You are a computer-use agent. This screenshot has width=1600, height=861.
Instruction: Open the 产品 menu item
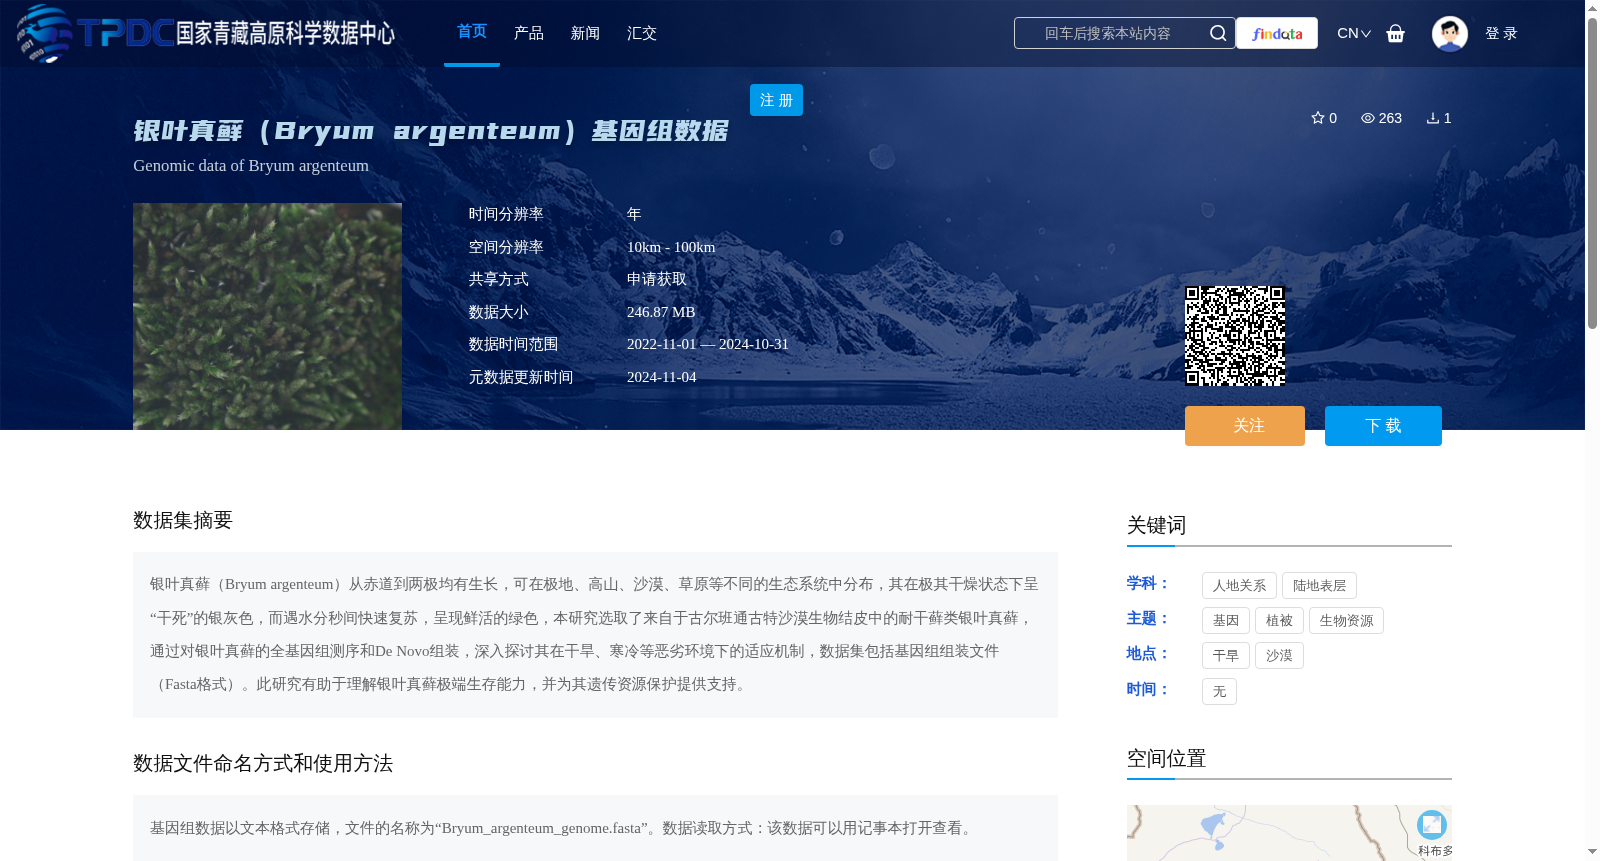pos(529,33)
